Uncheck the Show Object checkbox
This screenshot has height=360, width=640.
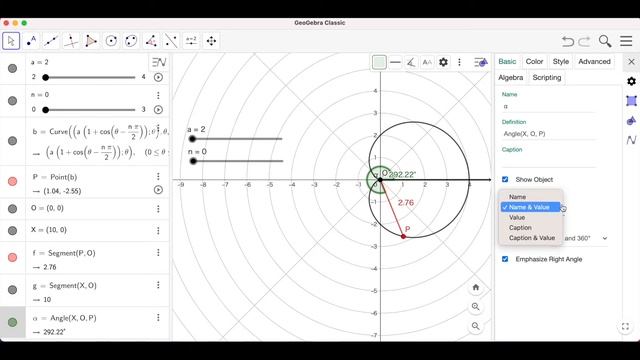(505, 180)
